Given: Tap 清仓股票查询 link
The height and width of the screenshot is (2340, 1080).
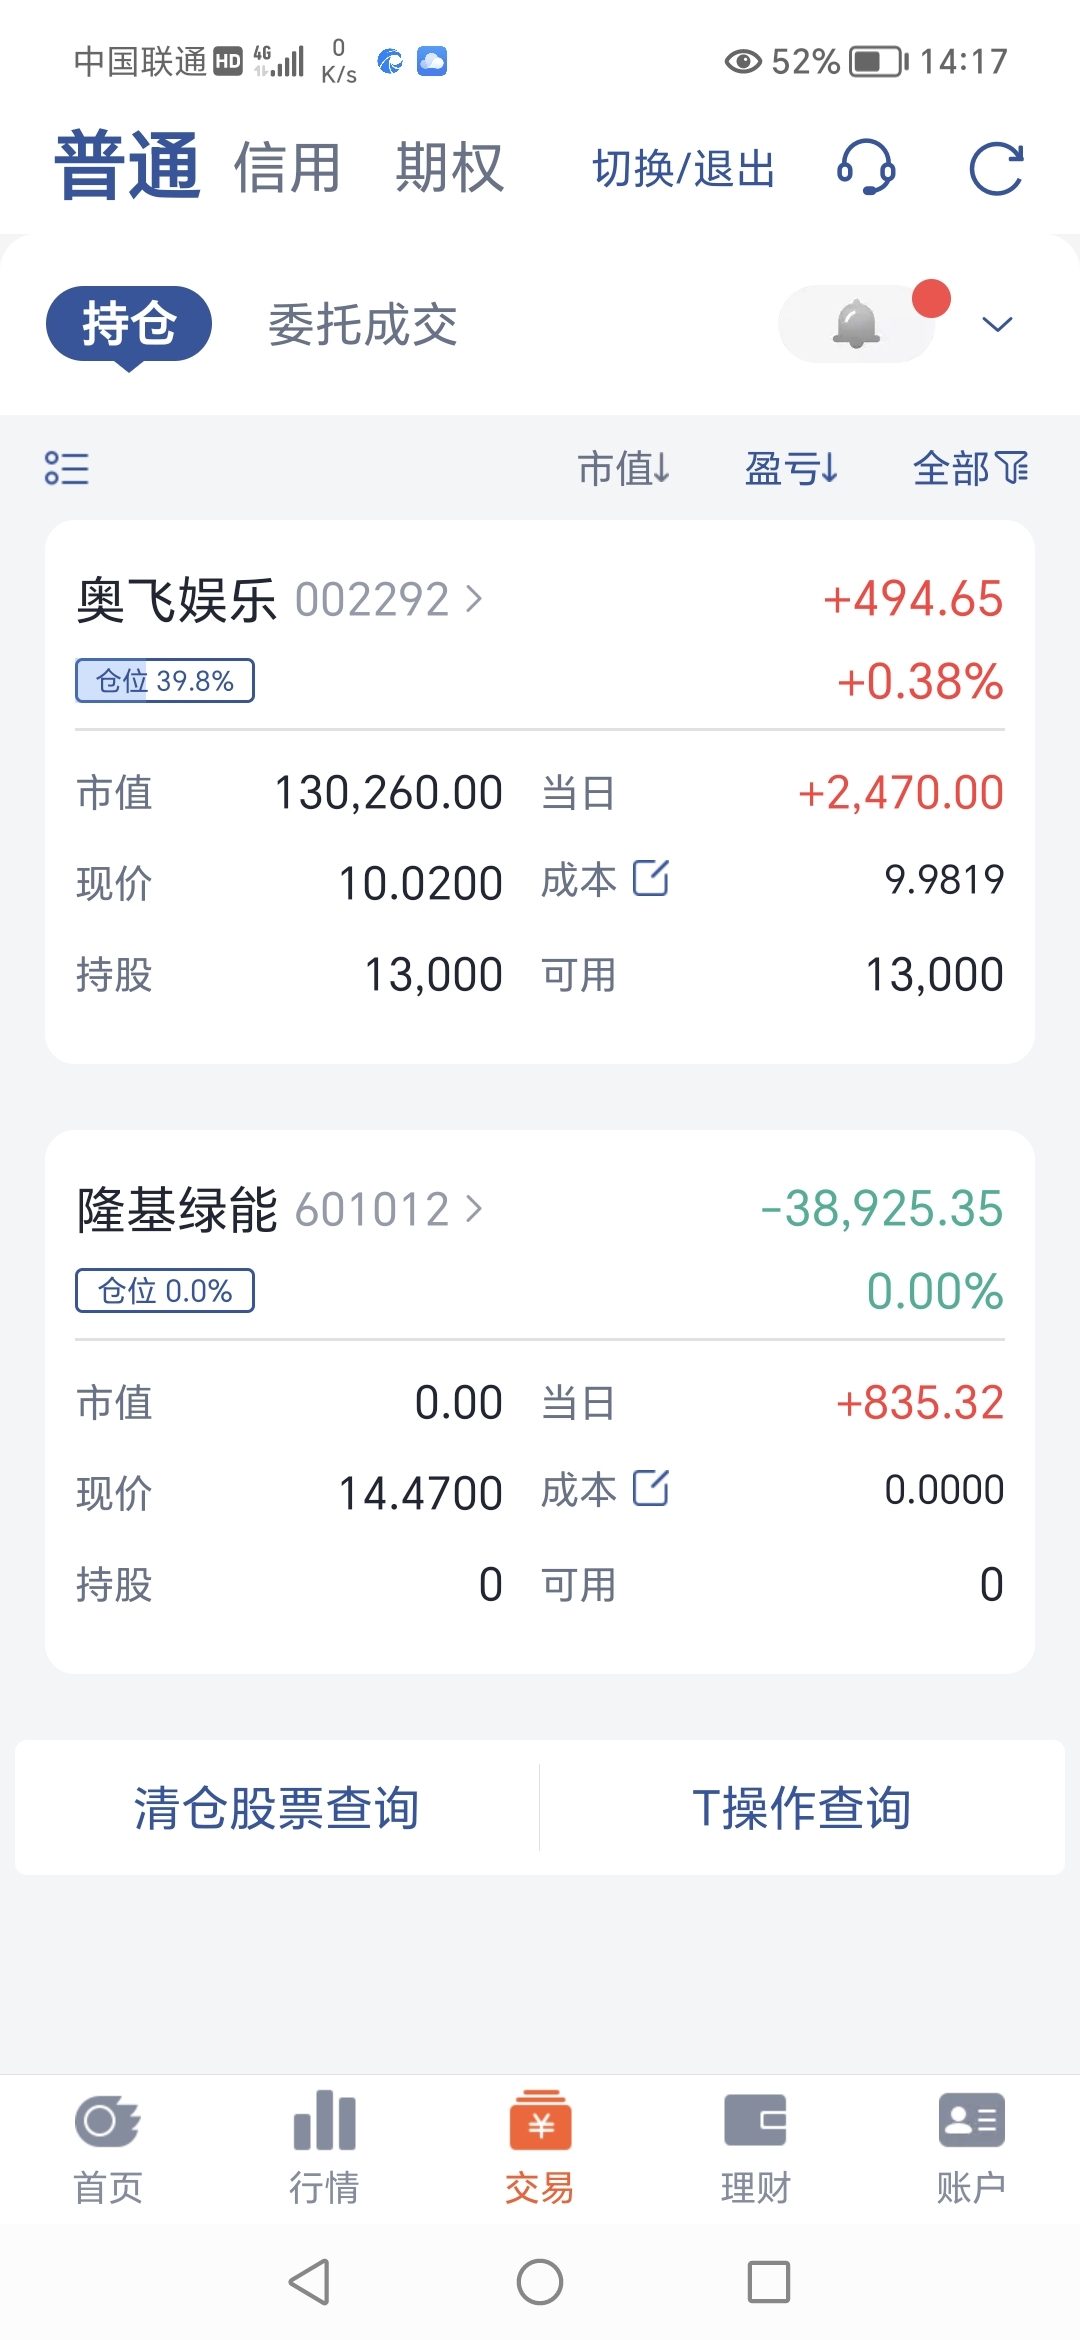Looking at the screenshot, I should [x=277, y=1808].
